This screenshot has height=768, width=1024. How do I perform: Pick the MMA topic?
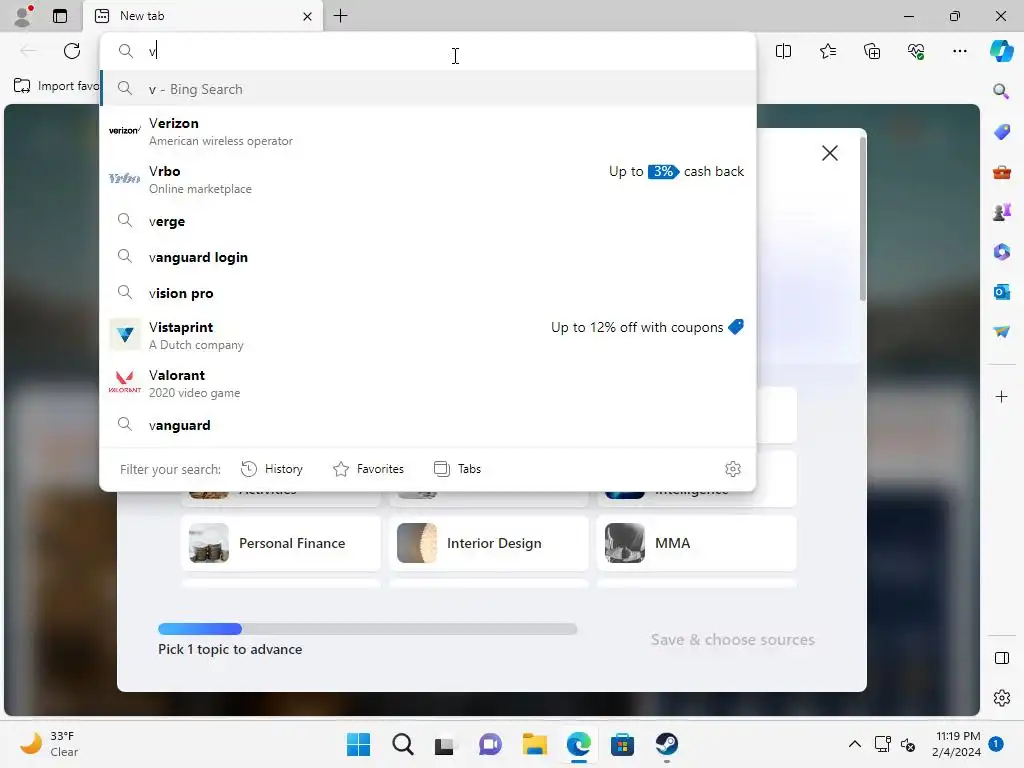tap(697, 543)
